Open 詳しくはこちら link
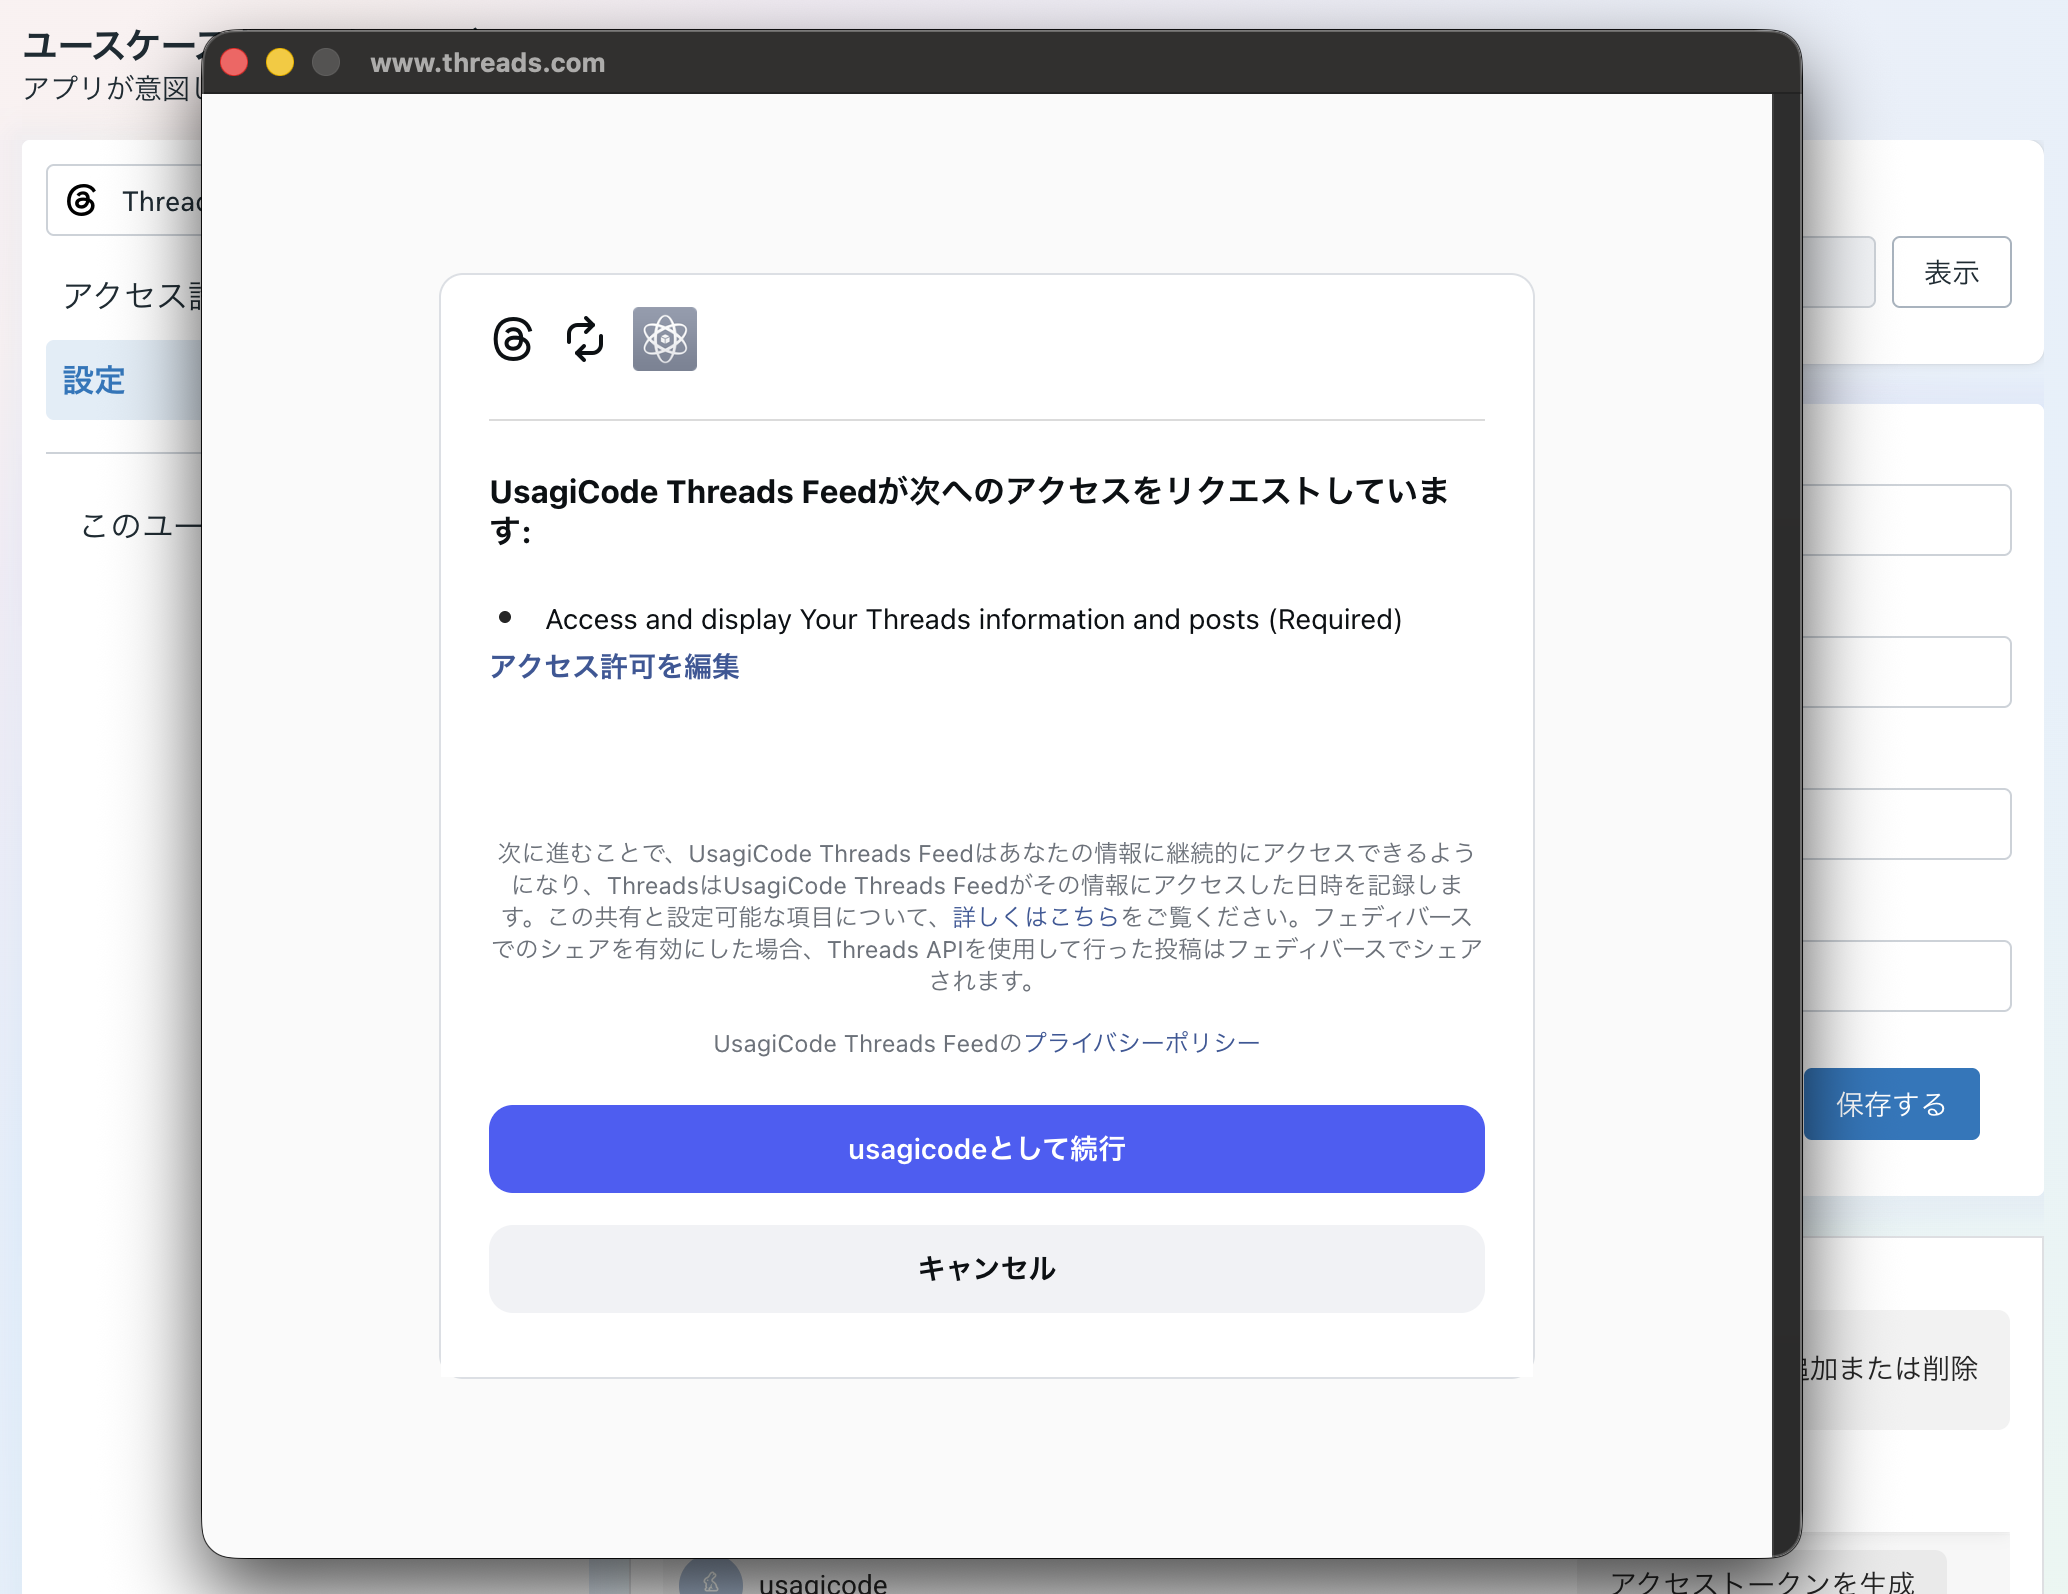Screen dimensions: 2068x1594 click(x=1035, y=917)
